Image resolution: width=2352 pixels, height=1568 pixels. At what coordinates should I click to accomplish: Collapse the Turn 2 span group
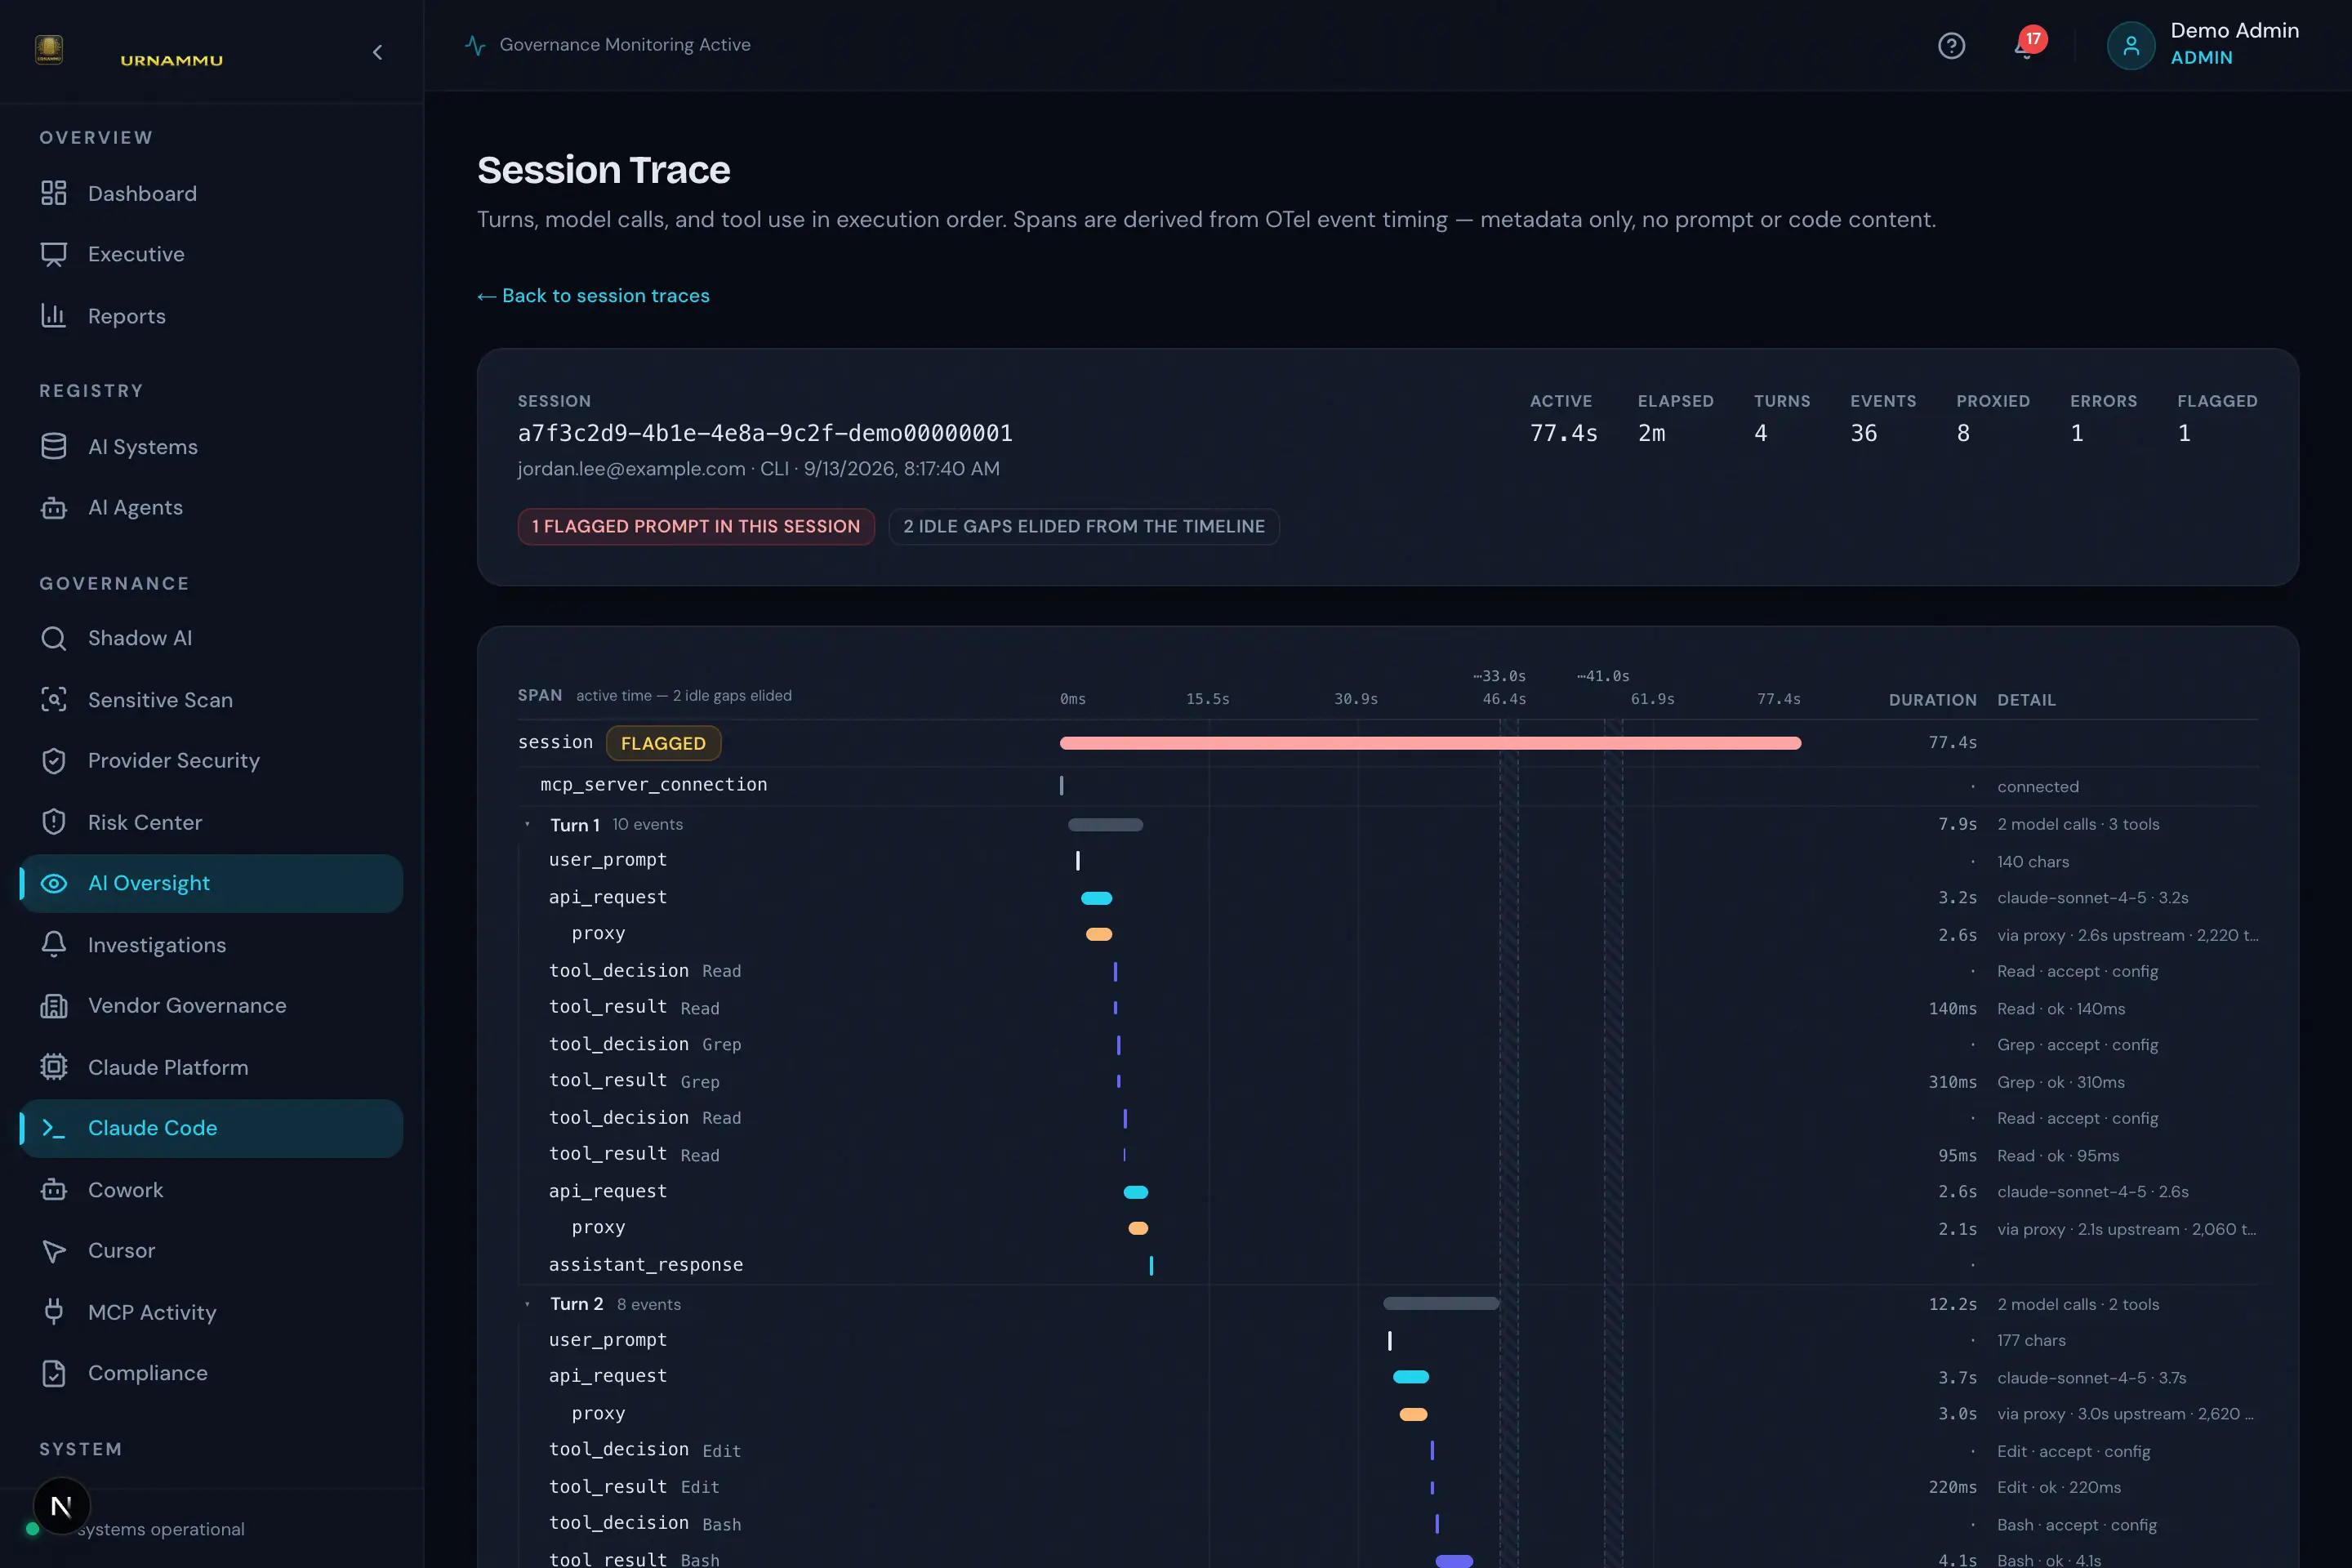(x=527, y=1304)
